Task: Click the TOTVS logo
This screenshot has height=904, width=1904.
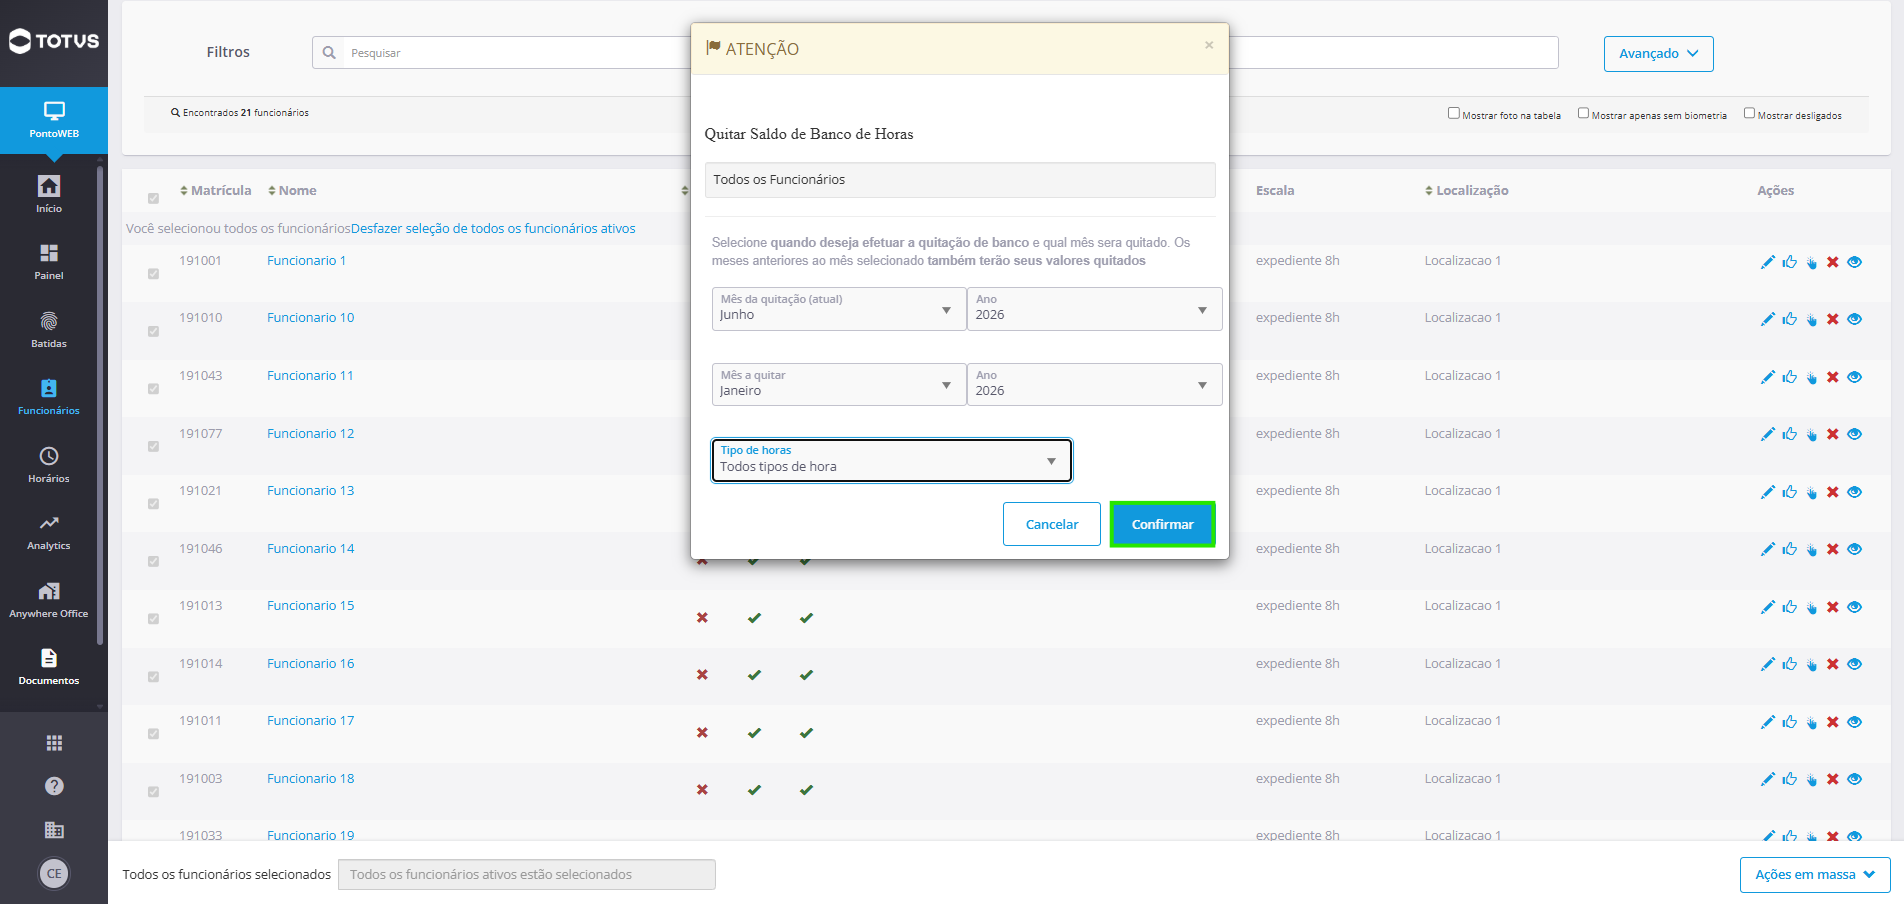Action: 54,41
